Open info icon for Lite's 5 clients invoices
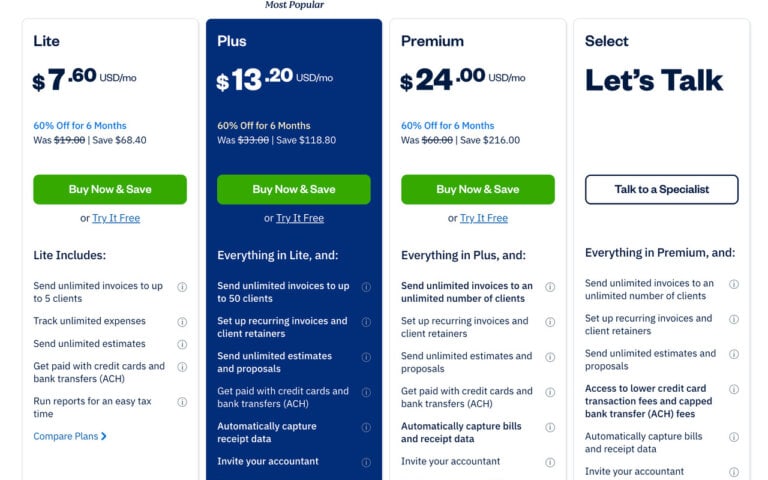 (x=182, y=287)
